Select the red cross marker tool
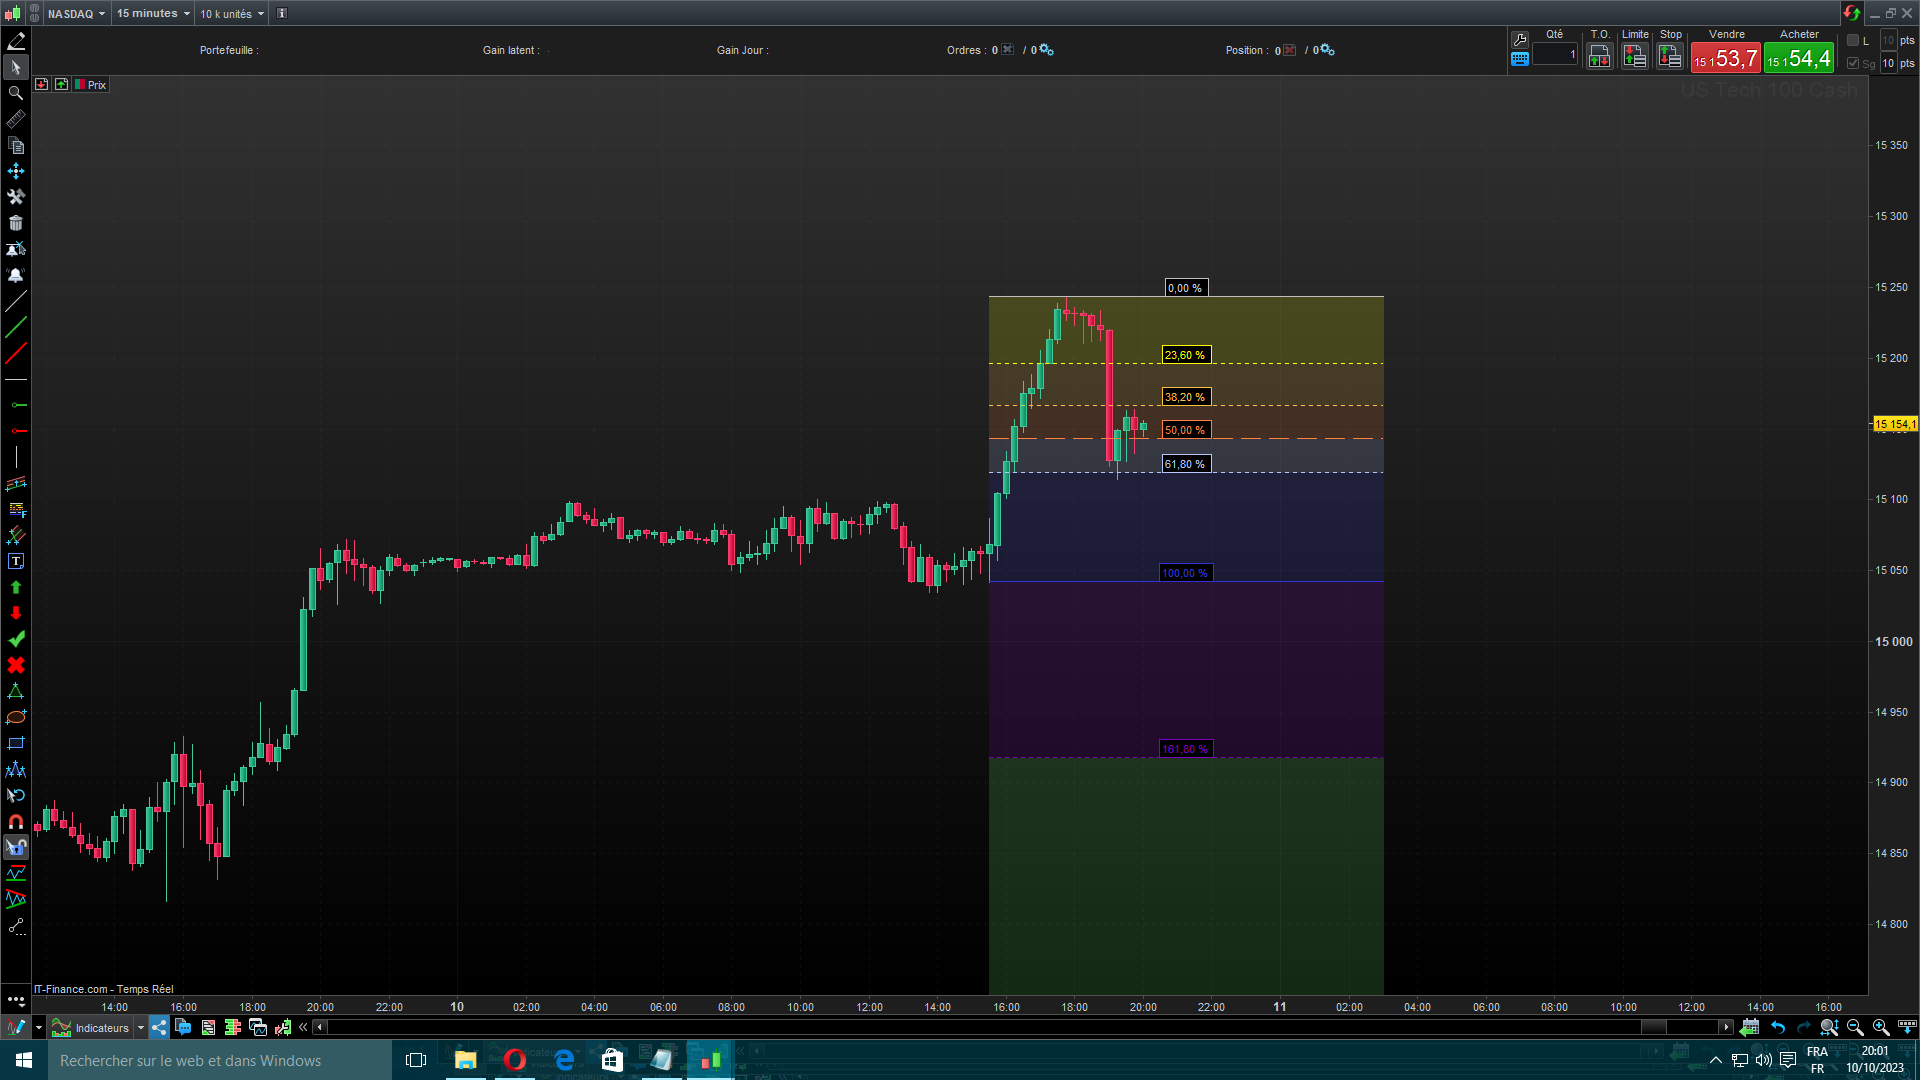This screenshot has height=1080, width=1920. [16, 666]
